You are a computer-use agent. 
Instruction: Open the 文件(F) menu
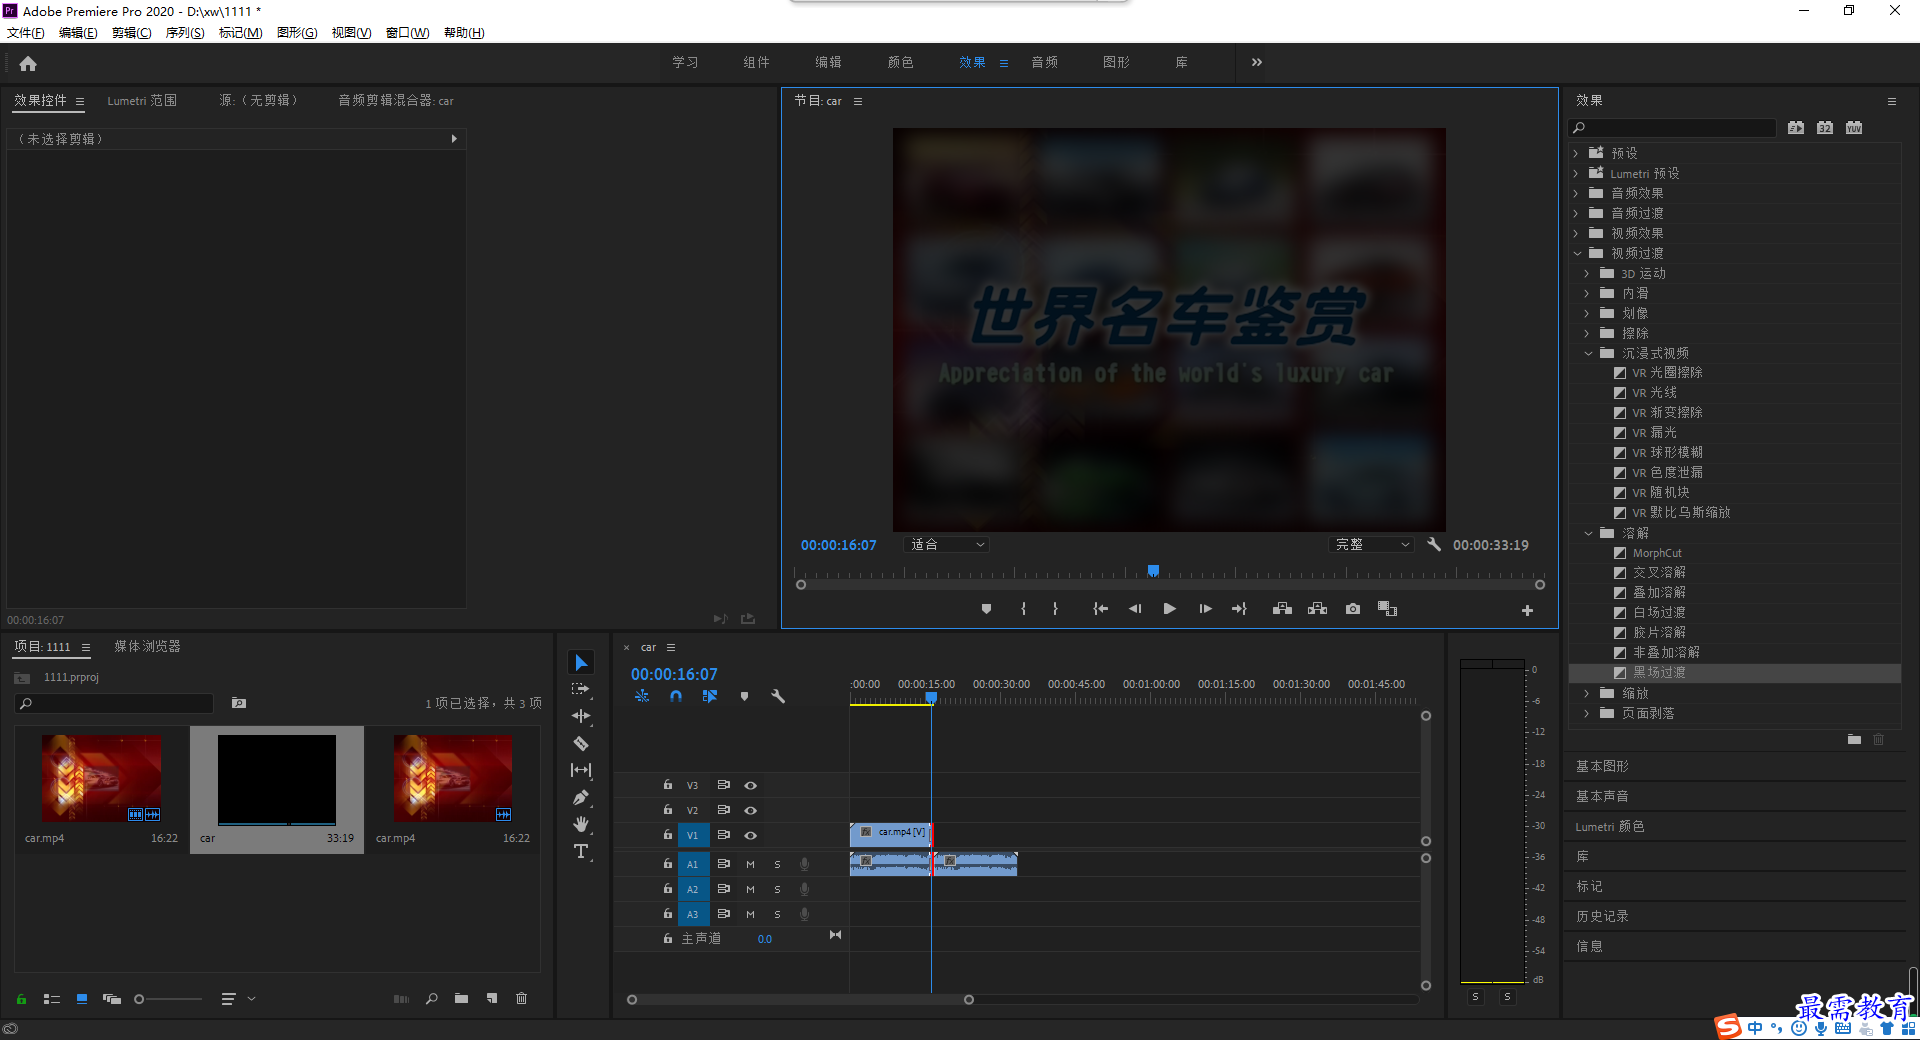26,33
